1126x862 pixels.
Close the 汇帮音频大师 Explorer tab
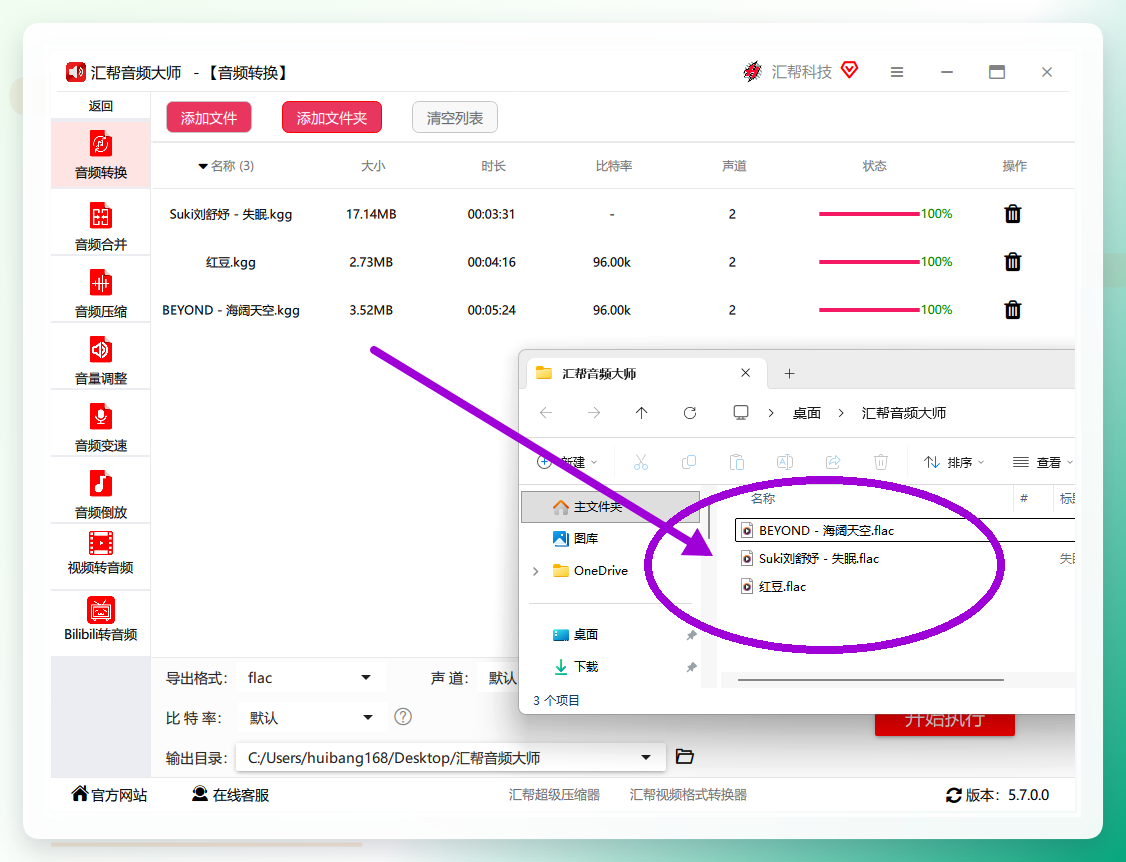pos(745,373)
